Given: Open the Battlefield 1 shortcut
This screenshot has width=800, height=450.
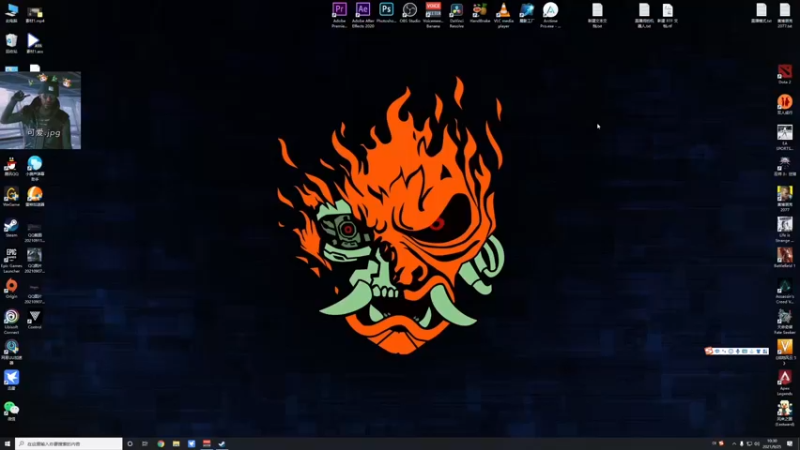Looking at the screenshot, I should [785, 258].
